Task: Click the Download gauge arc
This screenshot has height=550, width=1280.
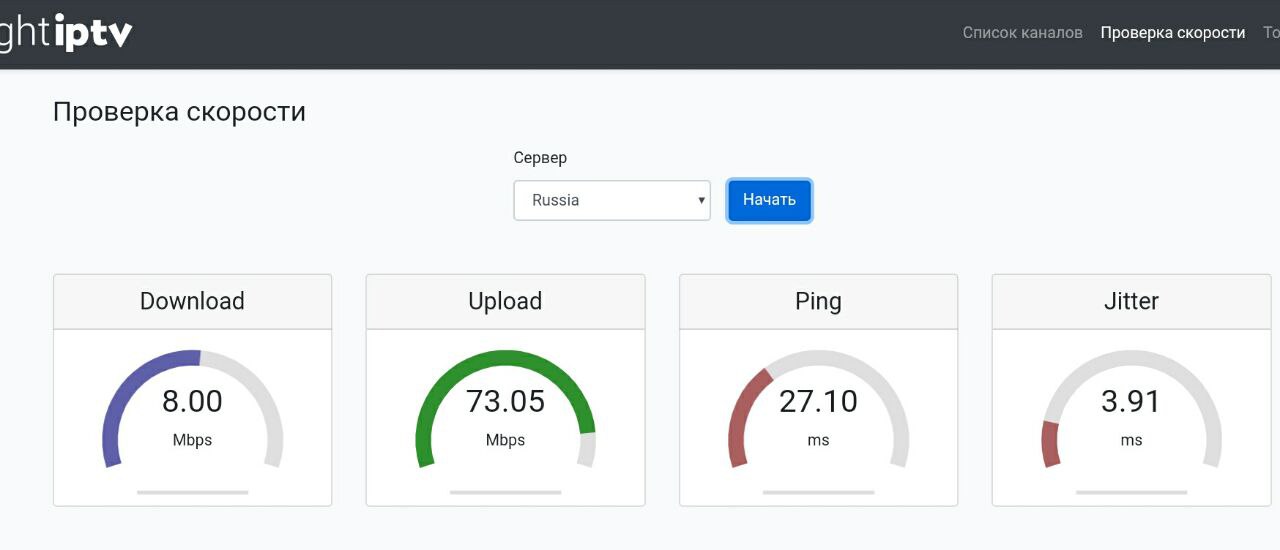Action: [193, 408]
